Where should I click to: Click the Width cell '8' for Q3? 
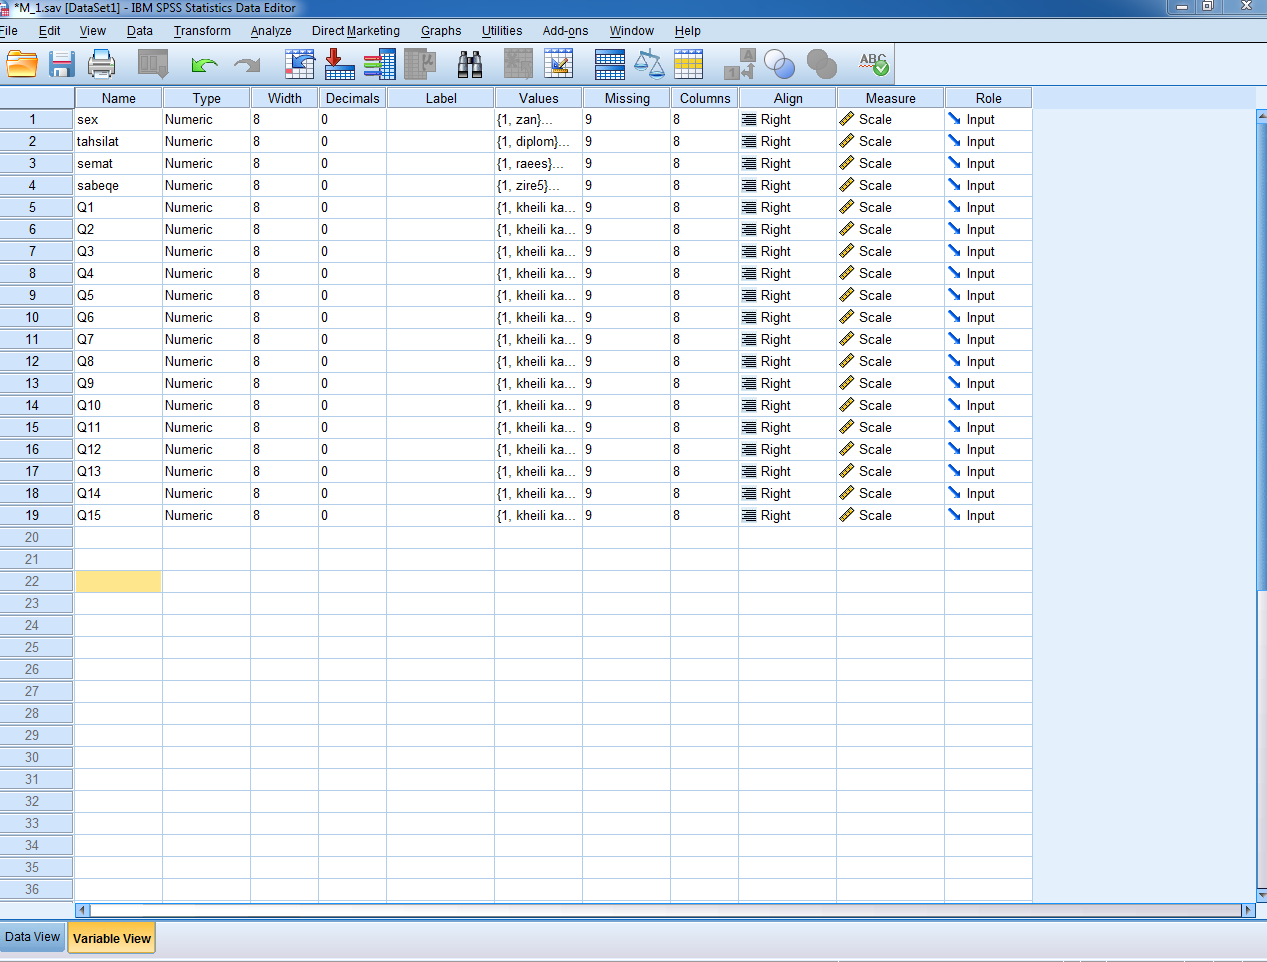pyautogui.click(x=284, y=251)
